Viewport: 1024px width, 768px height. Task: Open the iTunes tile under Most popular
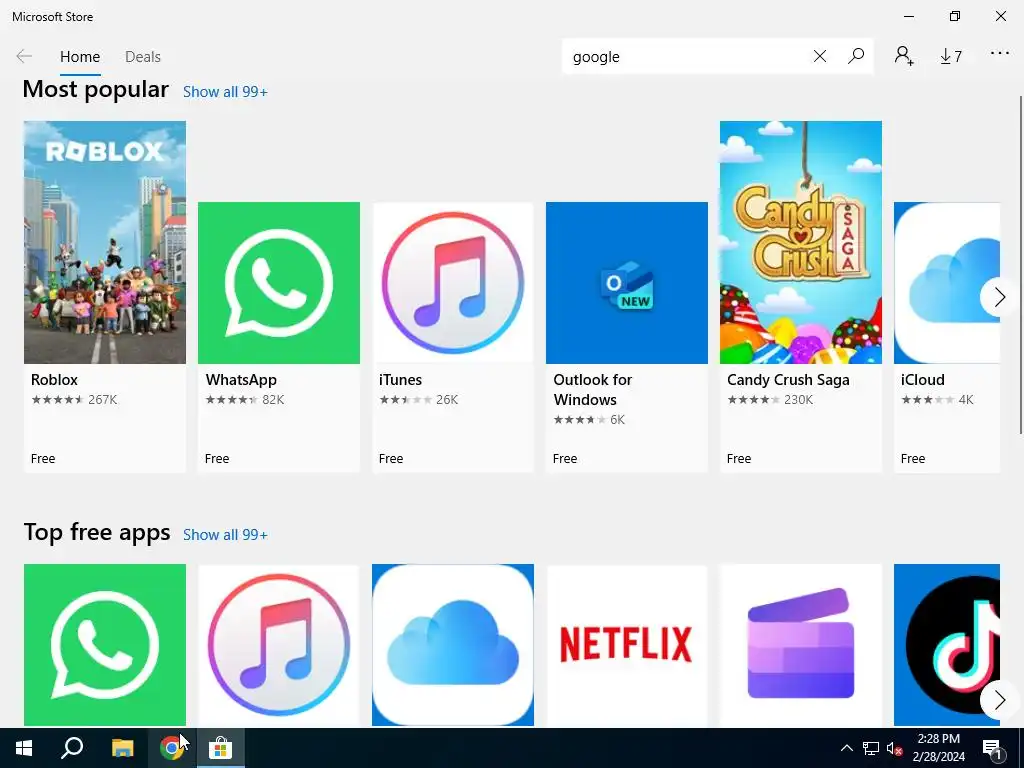point(453,337)
